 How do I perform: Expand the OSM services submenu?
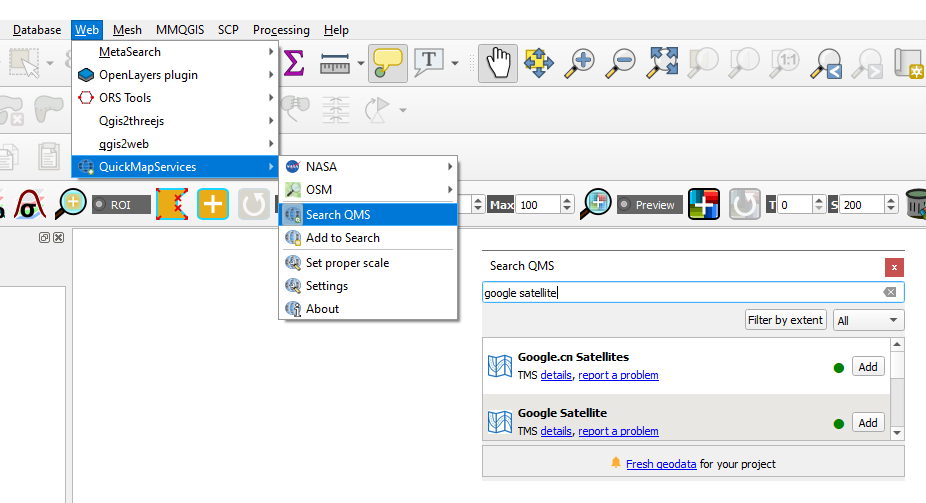coord(368,190)
